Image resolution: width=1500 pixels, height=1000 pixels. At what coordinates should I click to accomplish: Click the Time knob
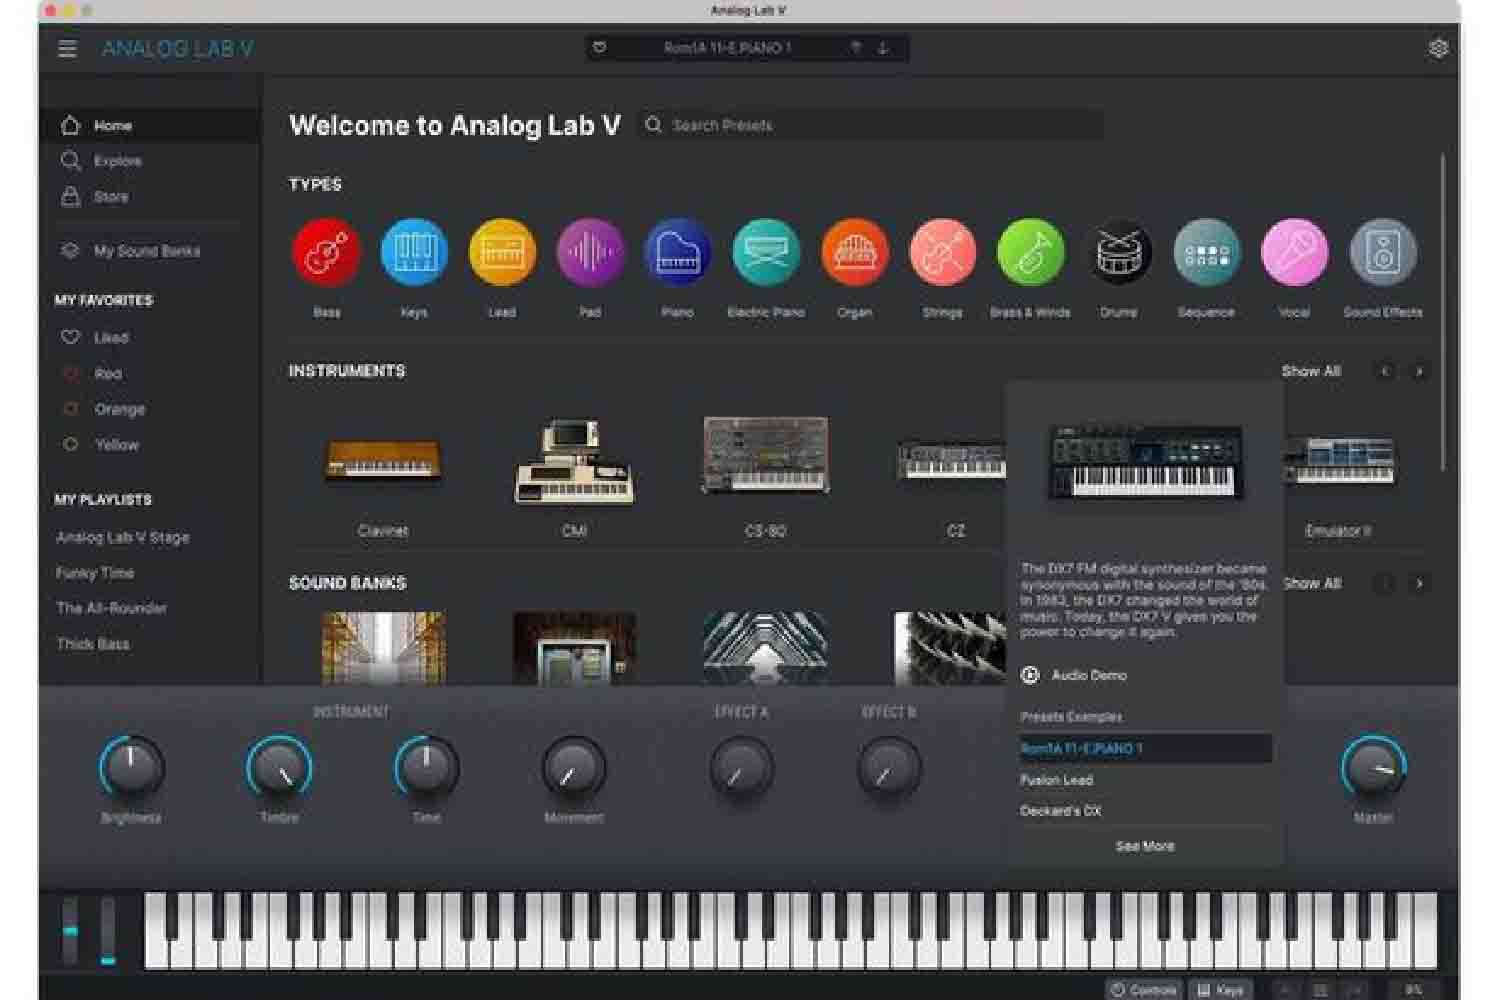point(426,768)
